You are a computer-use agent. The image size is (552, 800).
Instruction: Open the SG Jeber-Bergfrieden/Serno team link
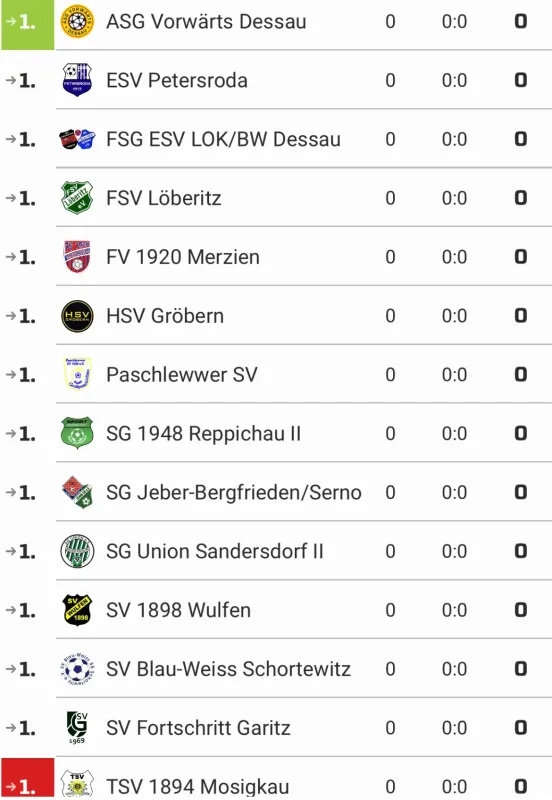coord(234,492)
